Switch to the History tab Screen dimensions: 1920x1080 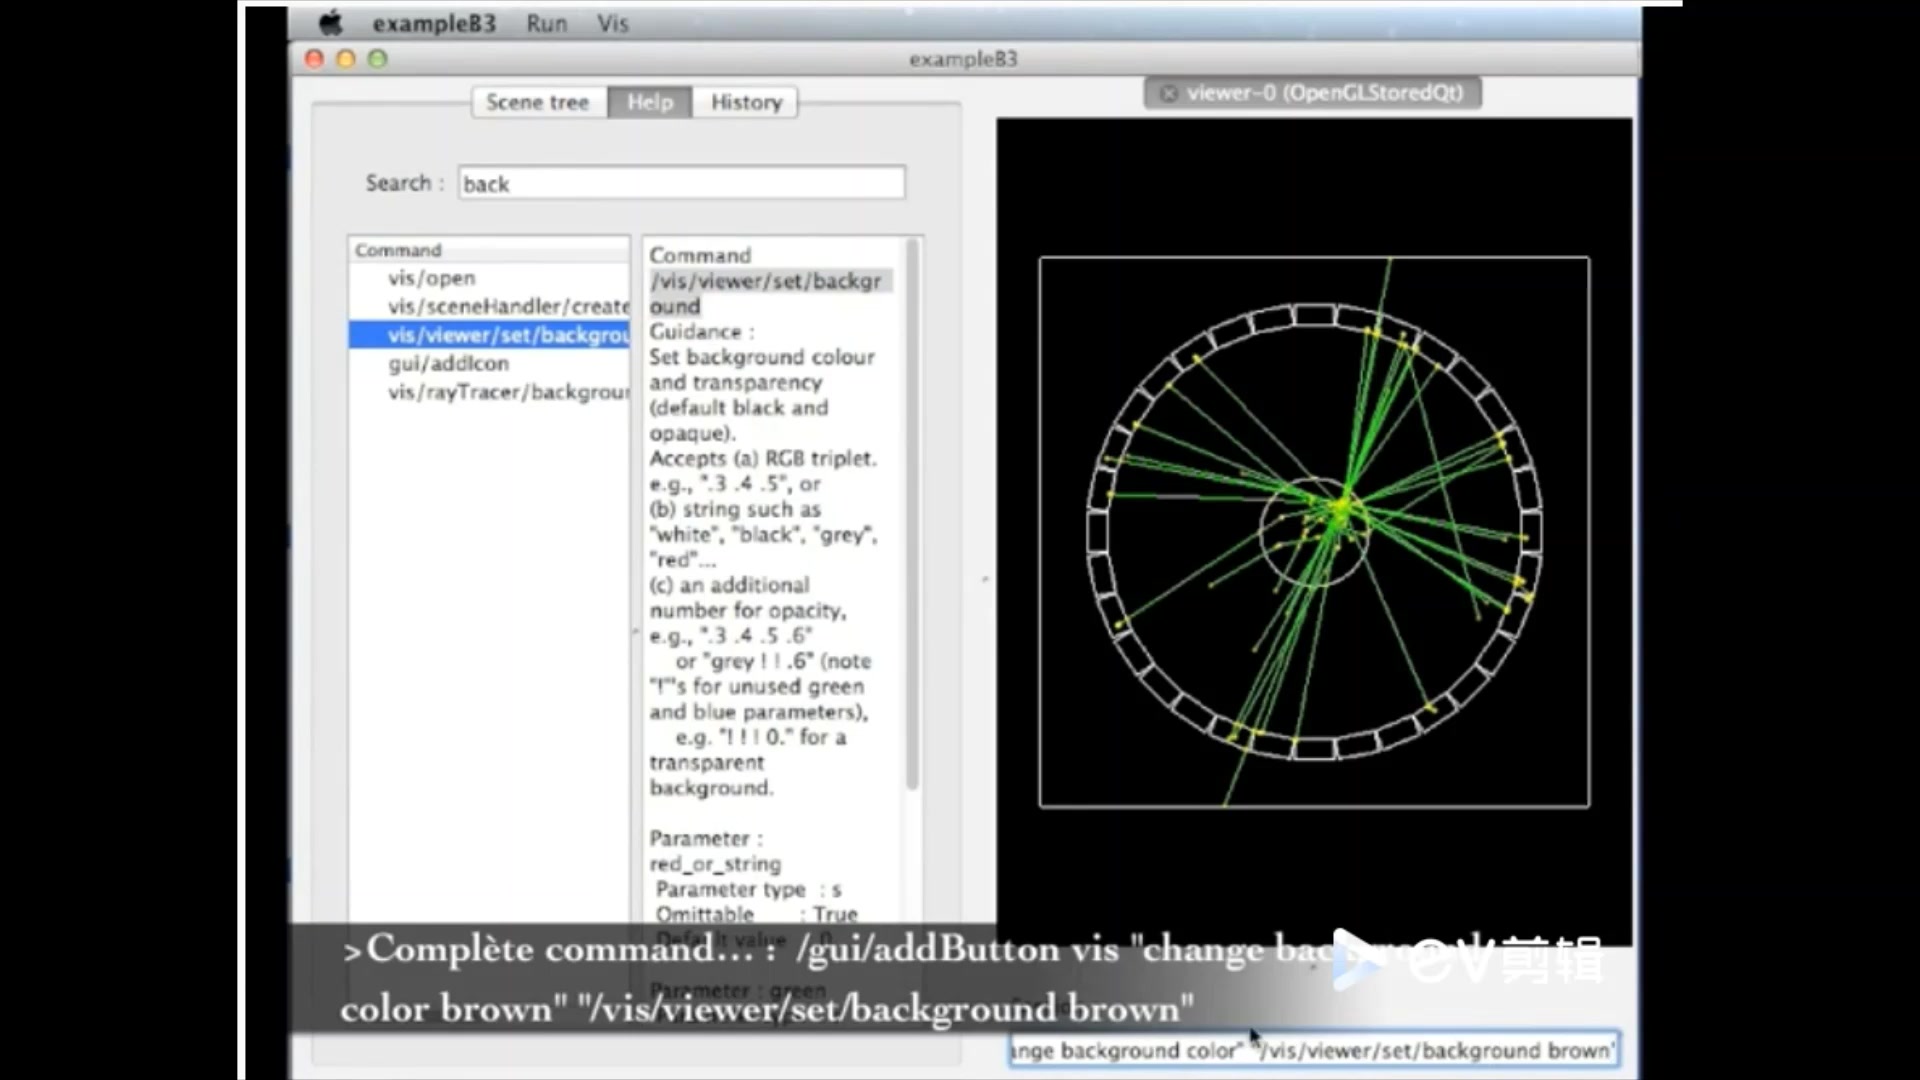pos(746,102)
